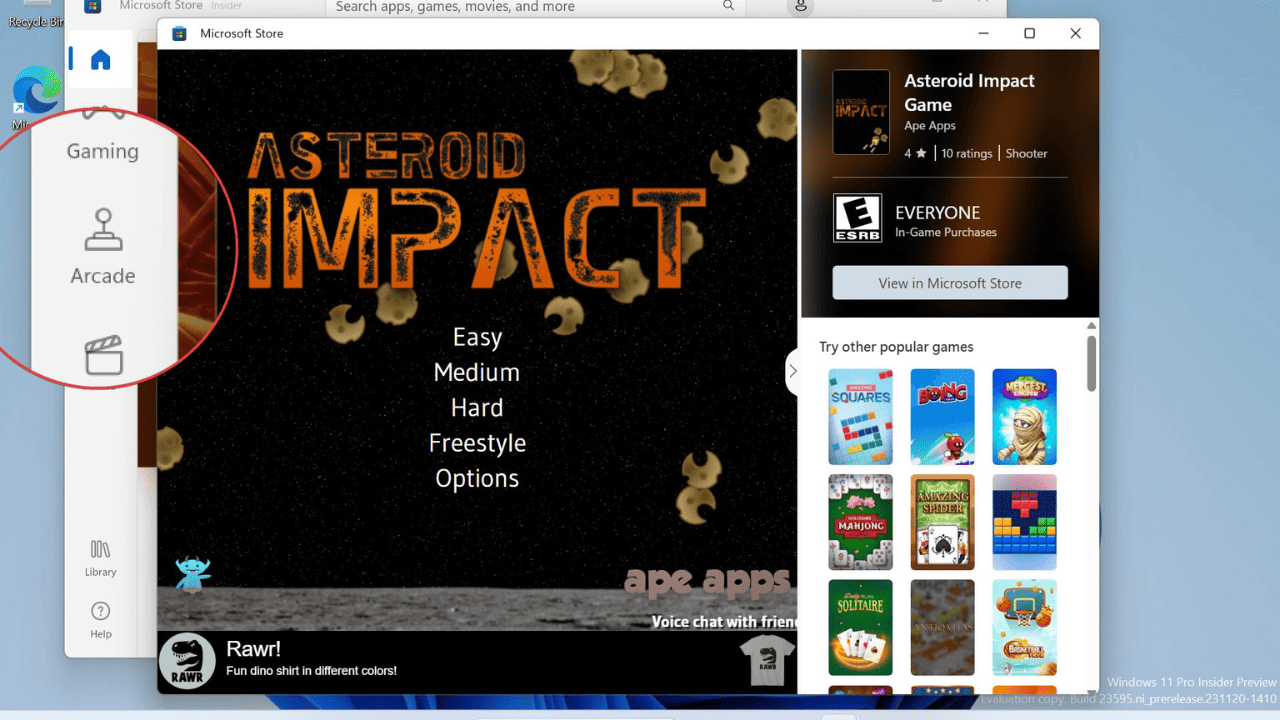Click the scrollbar up arrow in games list

(1091, 326)
